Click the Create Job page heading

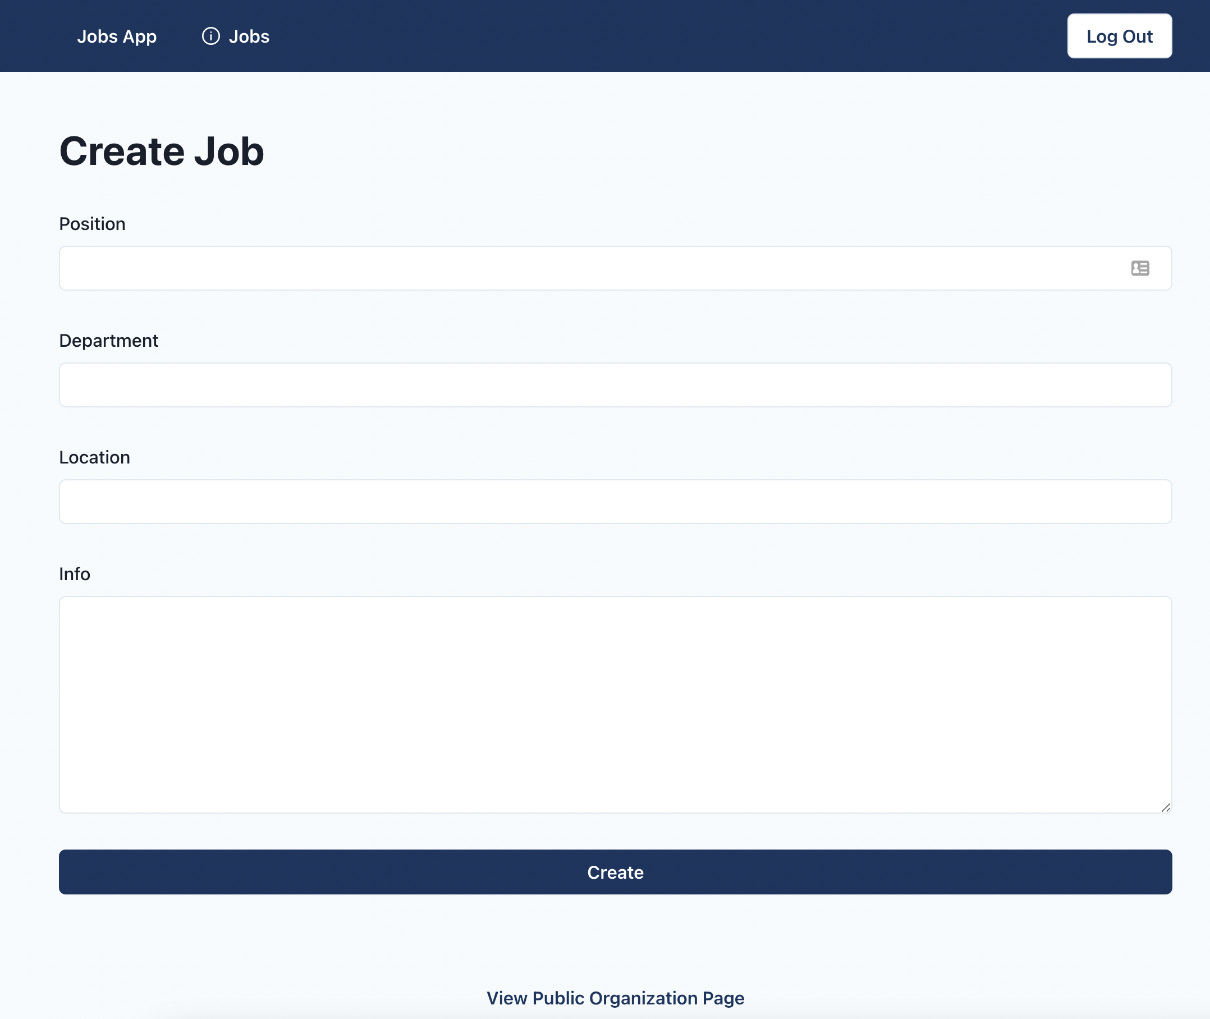click(x=161, y=151)
